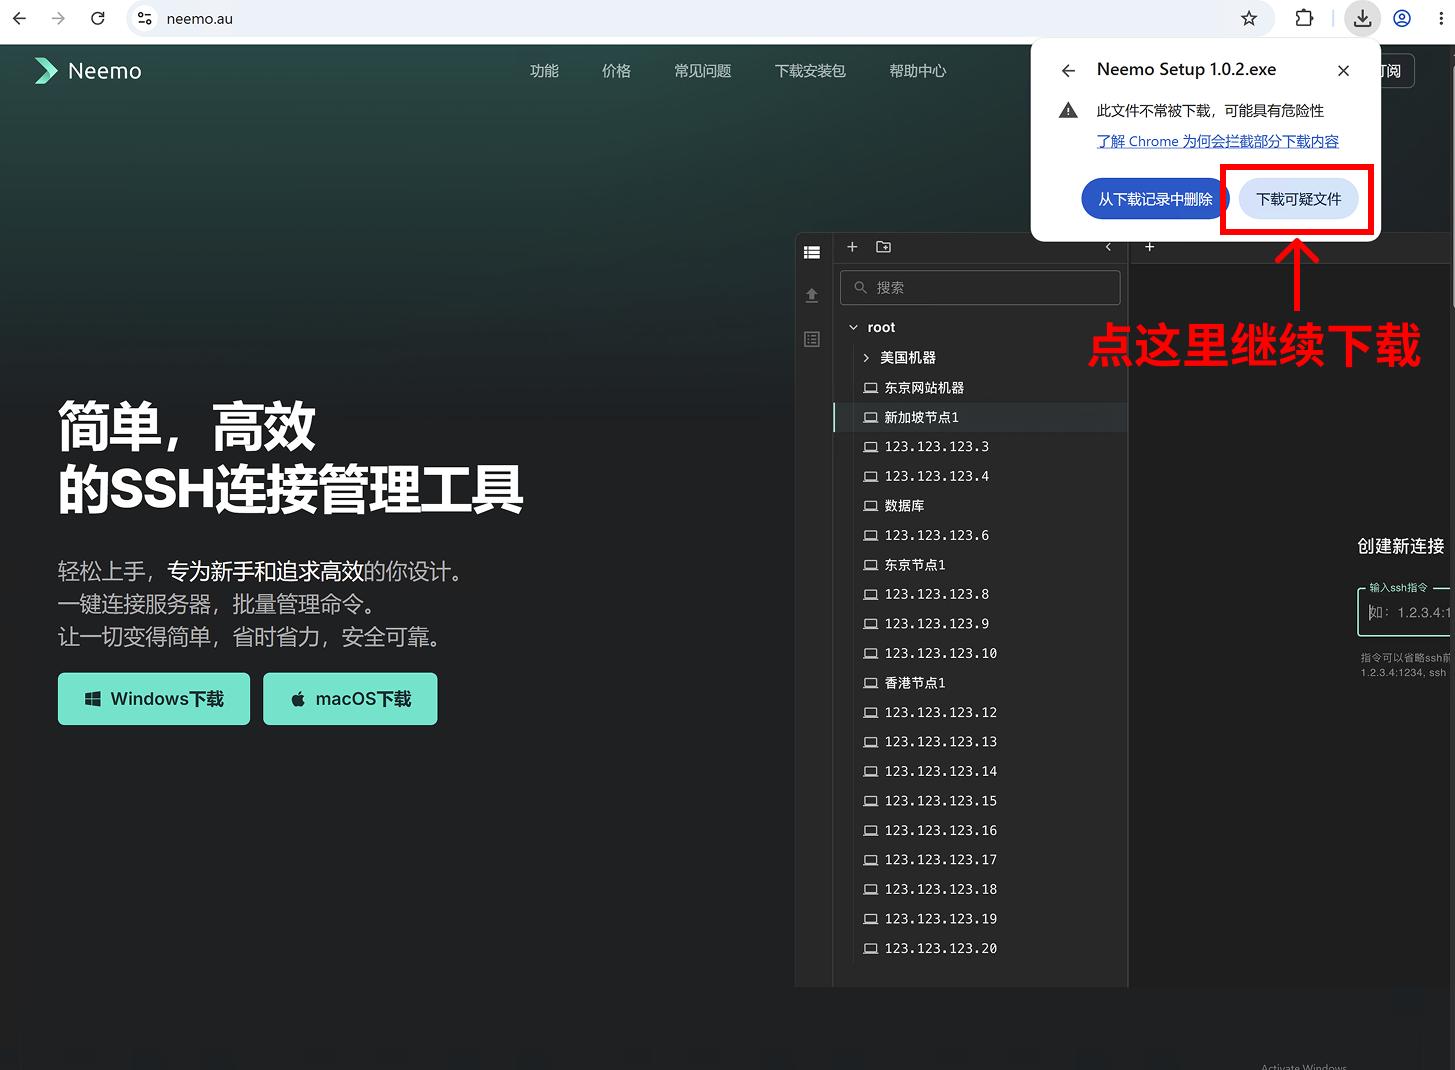Open the upload icon in the sidebar
The width and height of the screenshot is (1455, 1070).
click(812, 295)
